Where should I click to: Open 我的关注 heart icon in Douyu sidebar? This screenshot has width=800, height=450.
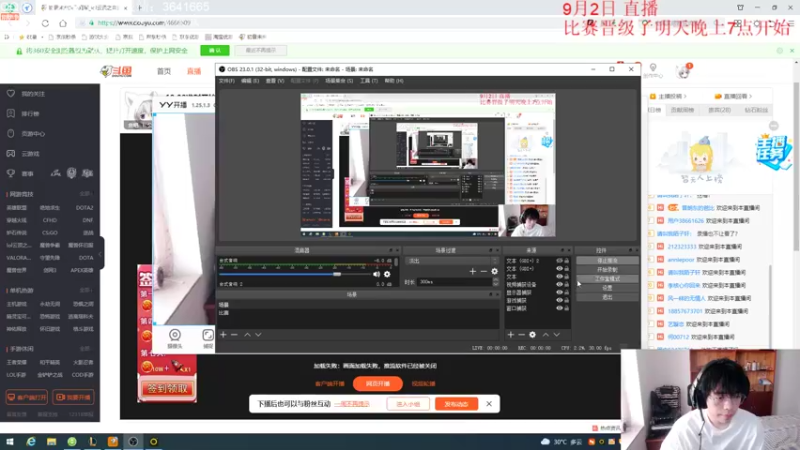click(11, 94)
